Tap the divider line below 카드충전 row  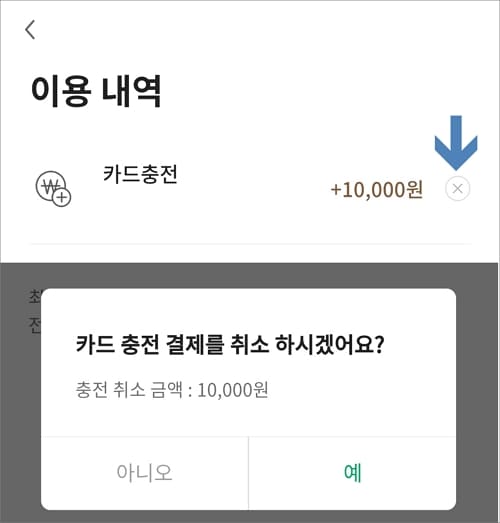click(x=251, y=244)
